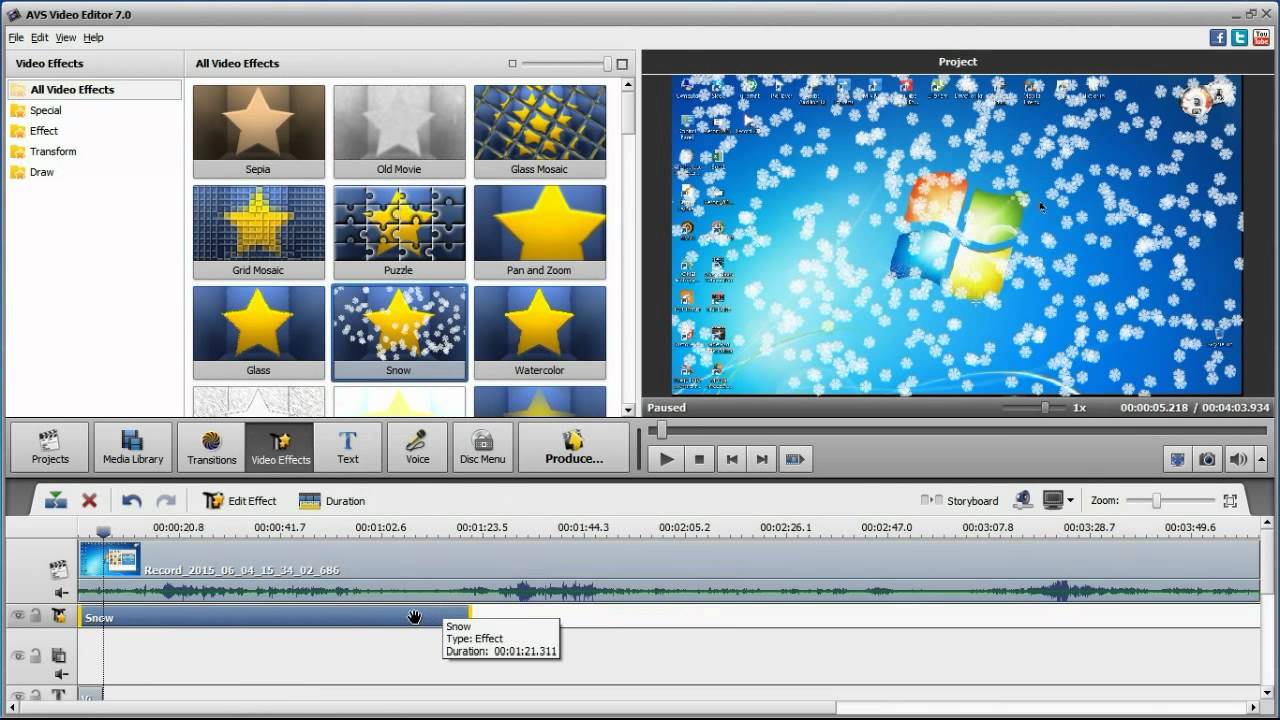Adjust the thumbnail size slider

[x=607, y=63]
